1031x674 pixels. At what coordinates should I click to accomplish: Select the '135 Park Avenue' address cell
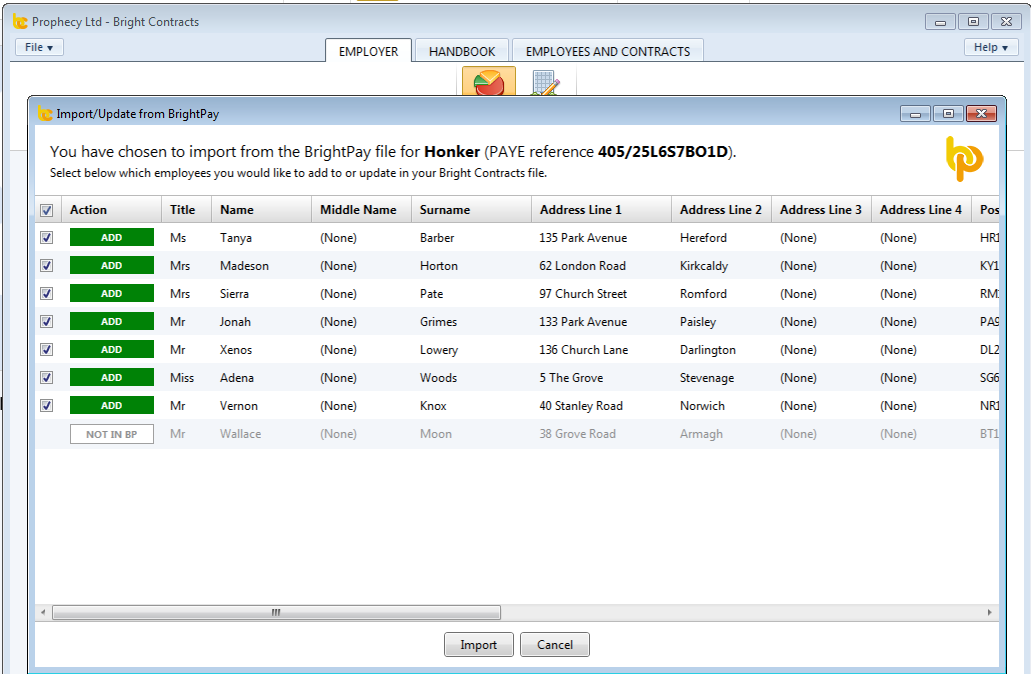583,238
